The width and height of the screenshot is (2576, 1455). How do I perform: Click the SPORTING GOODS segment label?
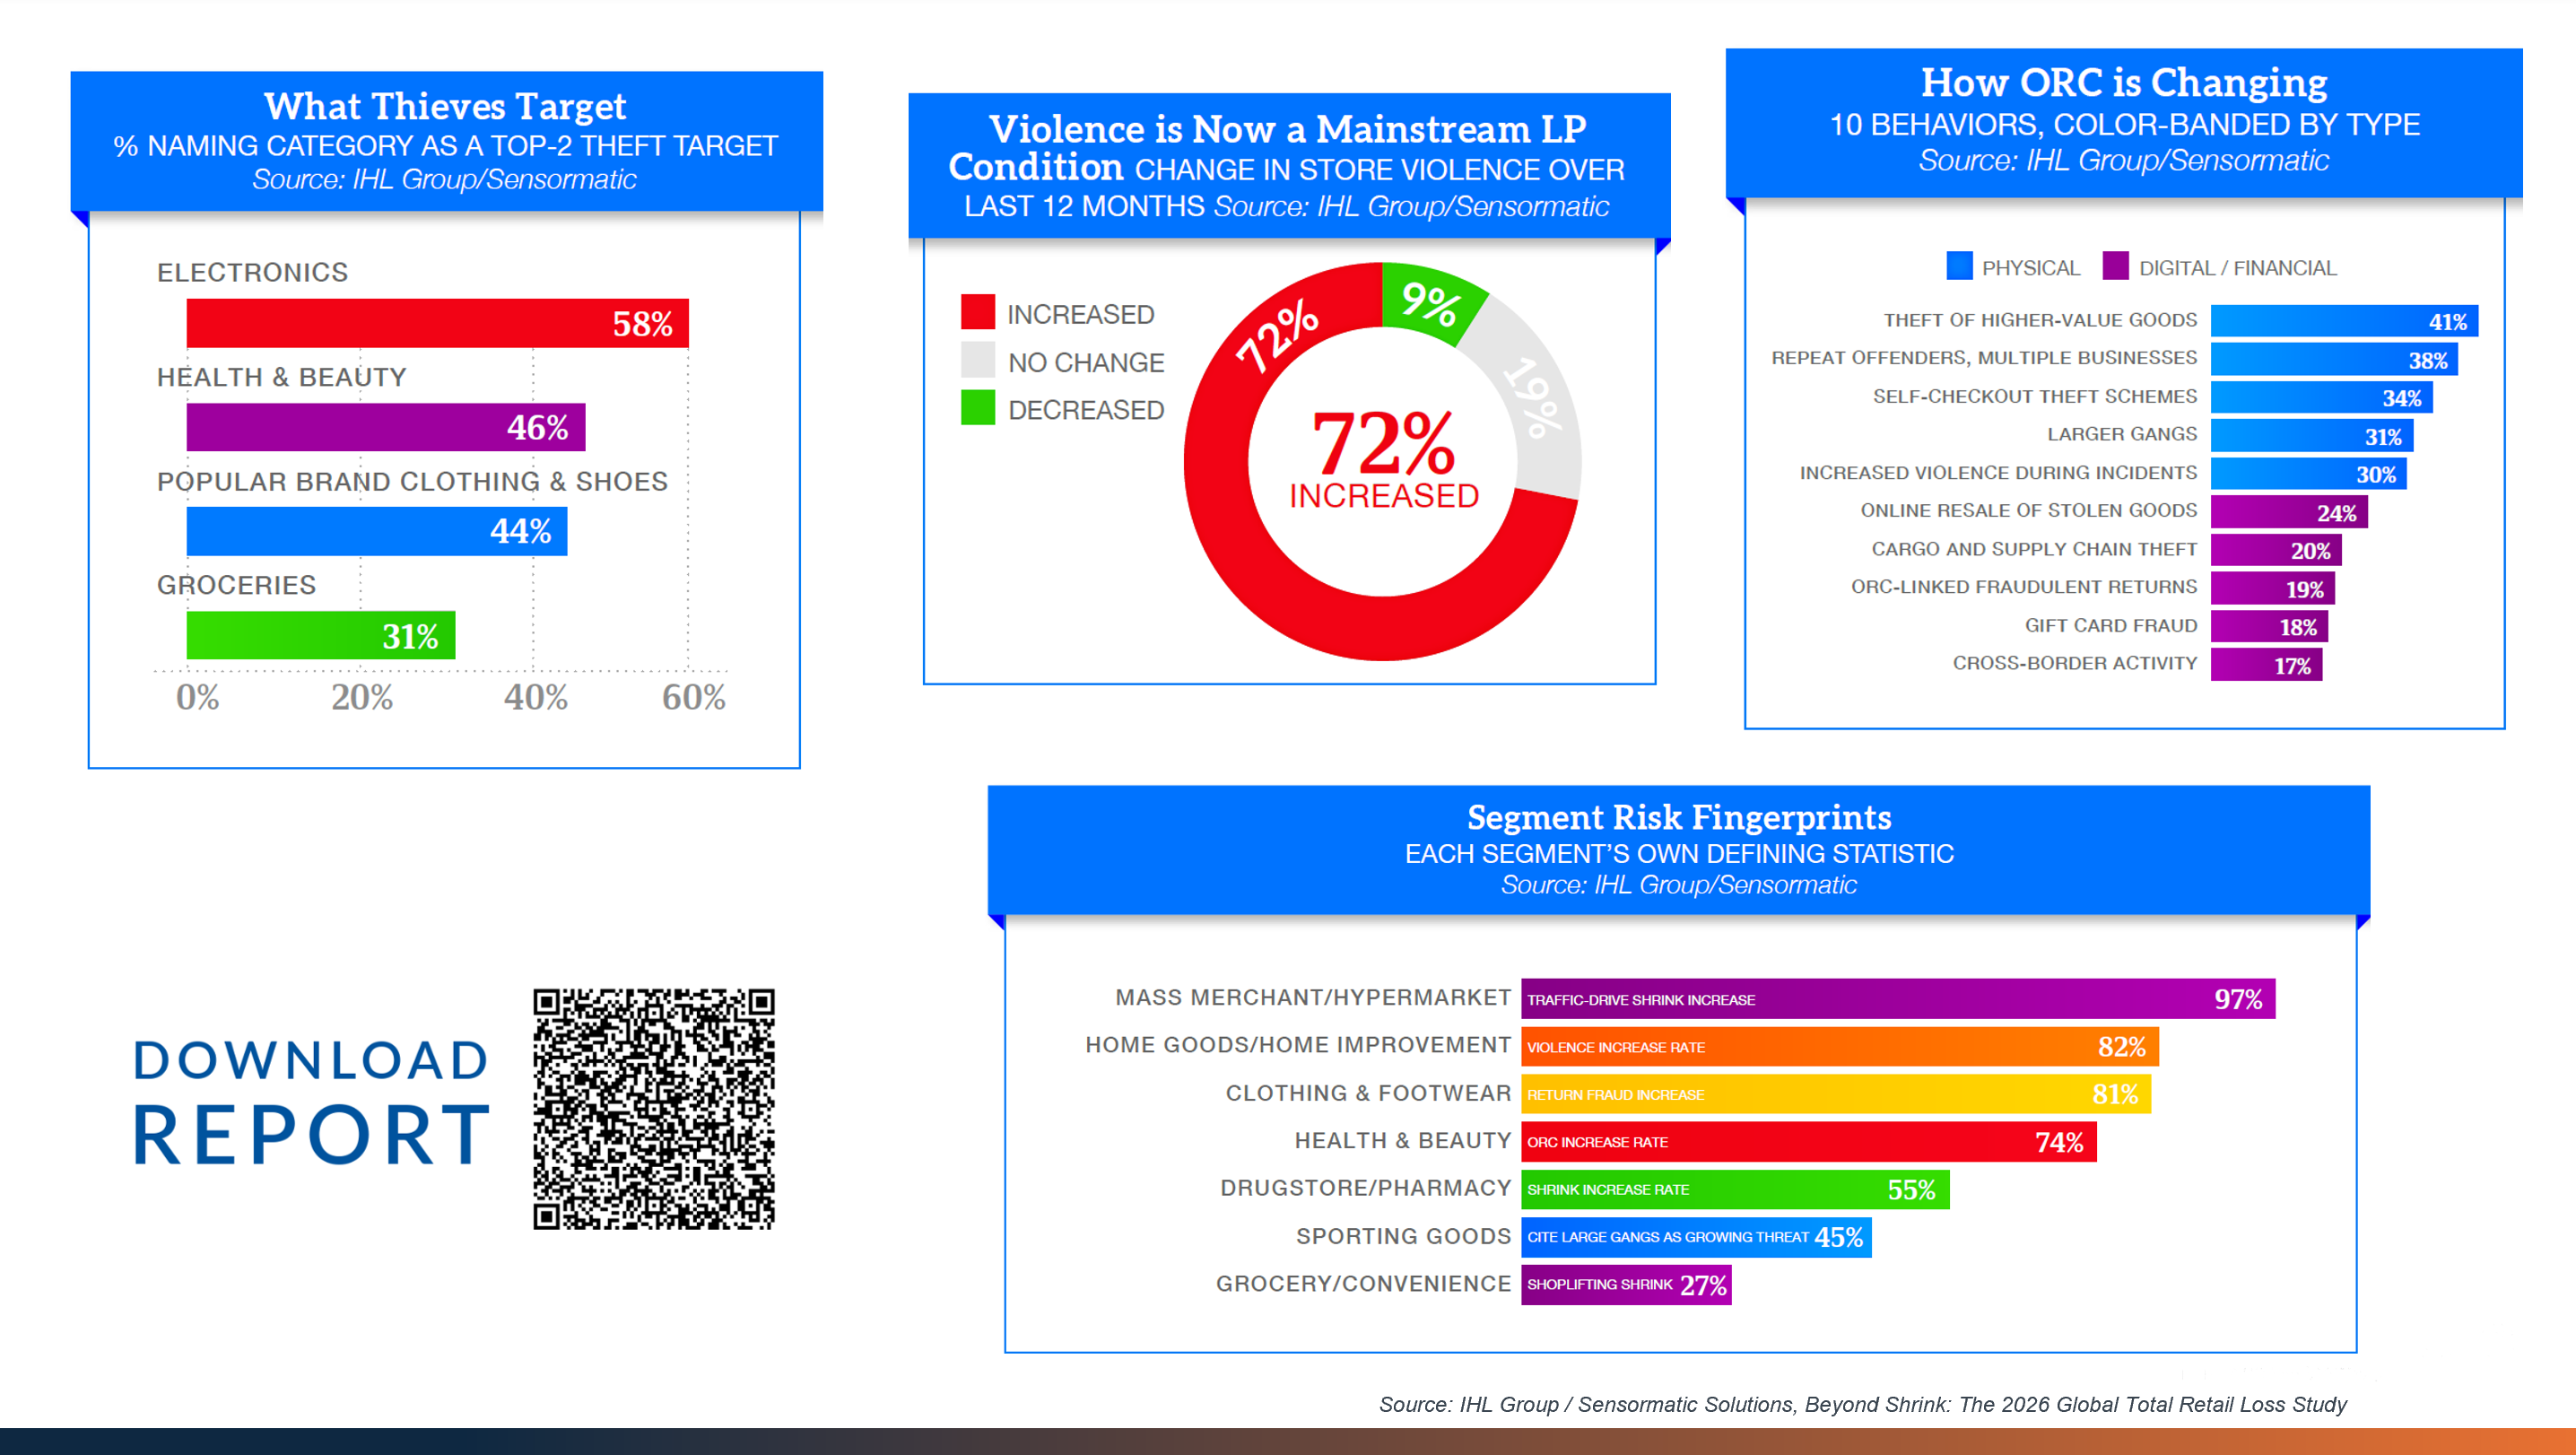[1403, 1236]
